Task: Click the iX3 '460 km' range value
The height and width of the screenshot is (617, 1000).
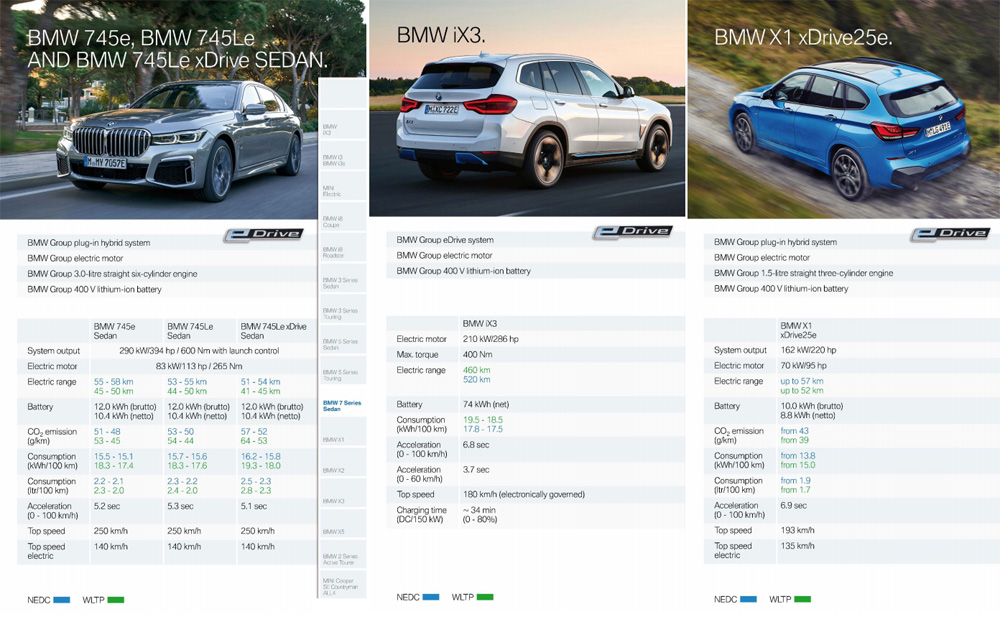Action: point(476,370)
